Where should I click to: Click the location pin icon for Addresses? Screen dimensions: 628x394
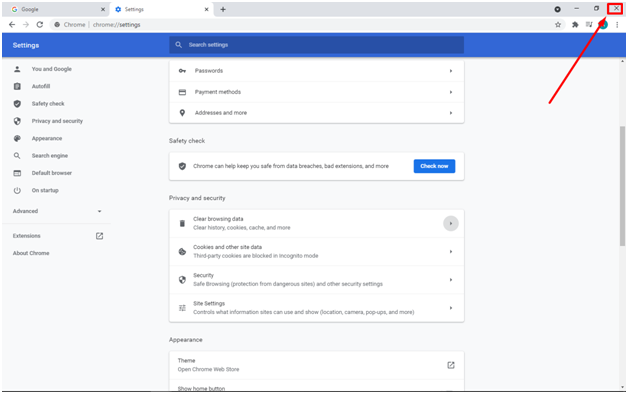point(182,113)
